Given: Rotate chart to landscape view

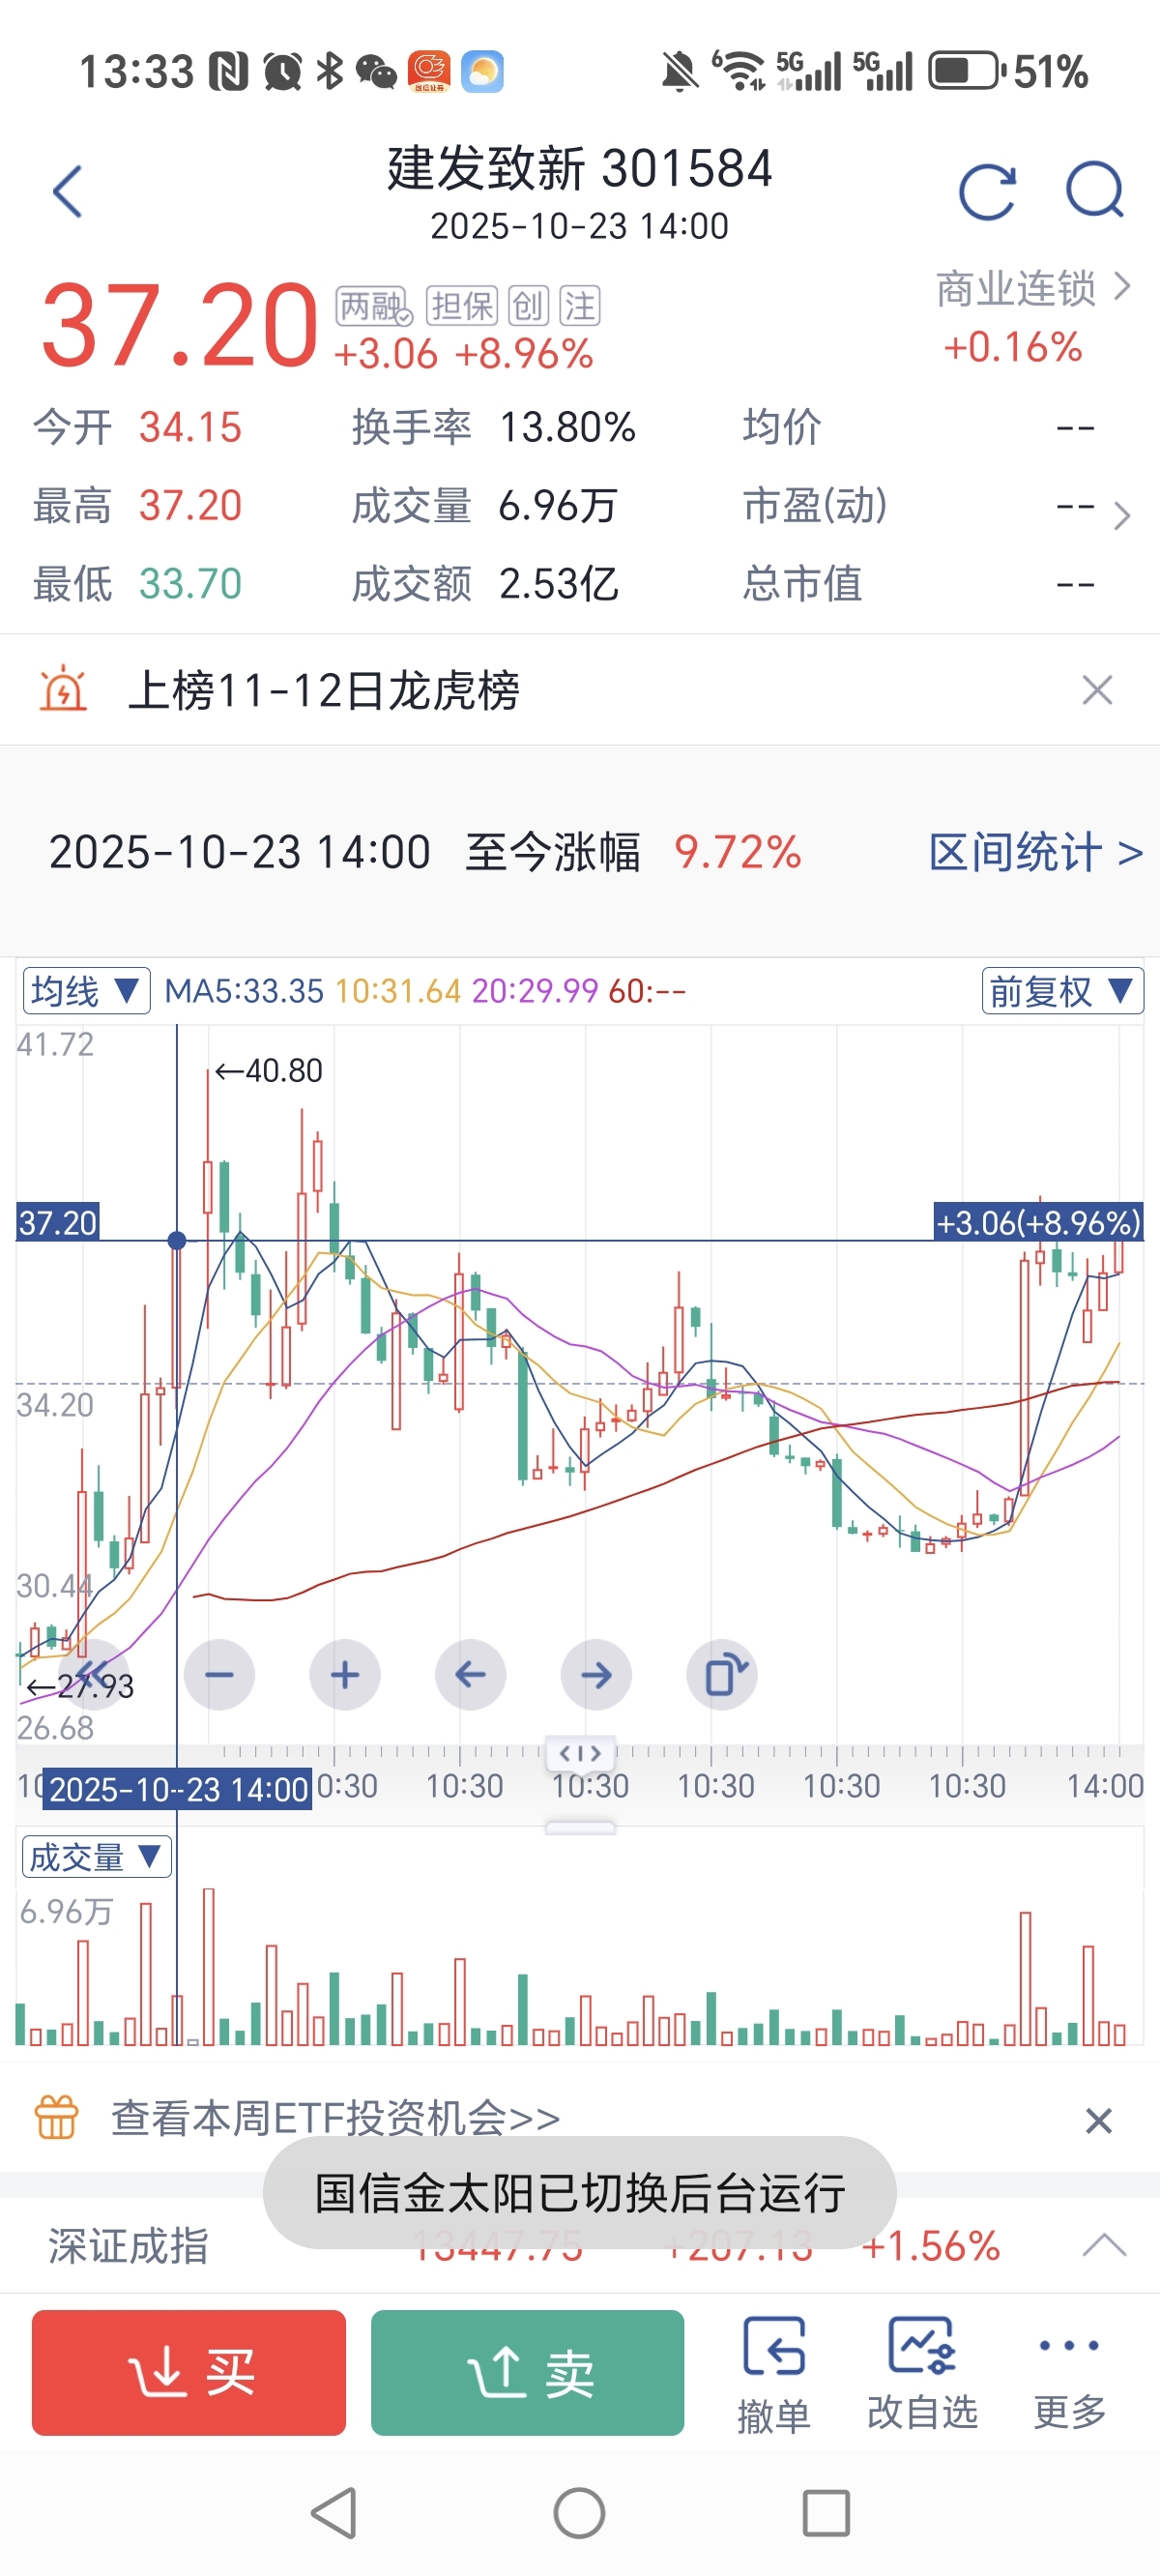Looking at the screenshot, I should point(722,1674).
